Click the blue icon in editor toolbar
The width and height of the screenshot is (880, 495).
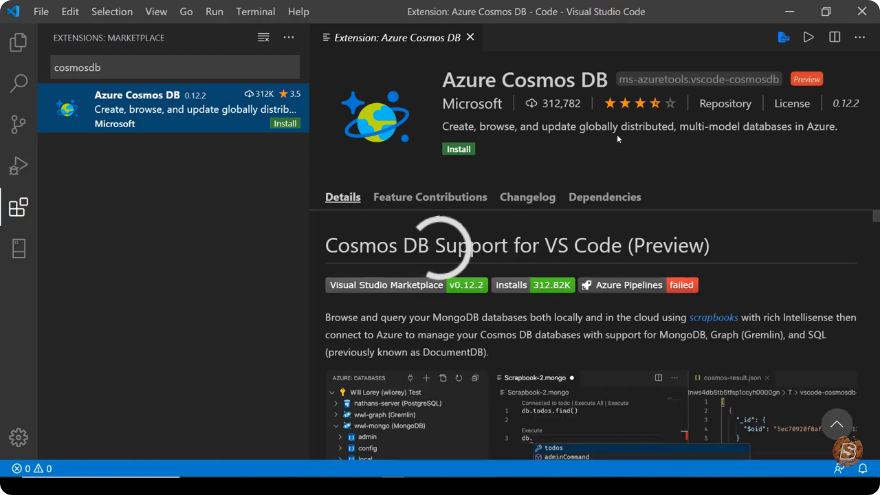783,38
